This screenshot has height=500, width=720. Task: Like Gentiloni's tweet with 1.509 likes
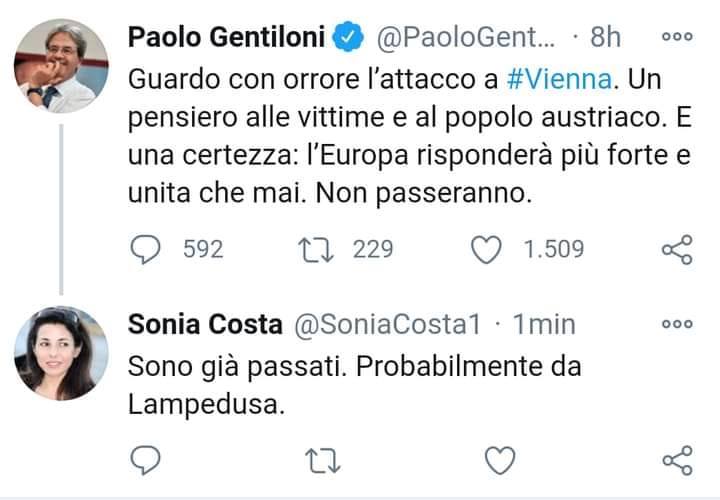coord(486,249)
